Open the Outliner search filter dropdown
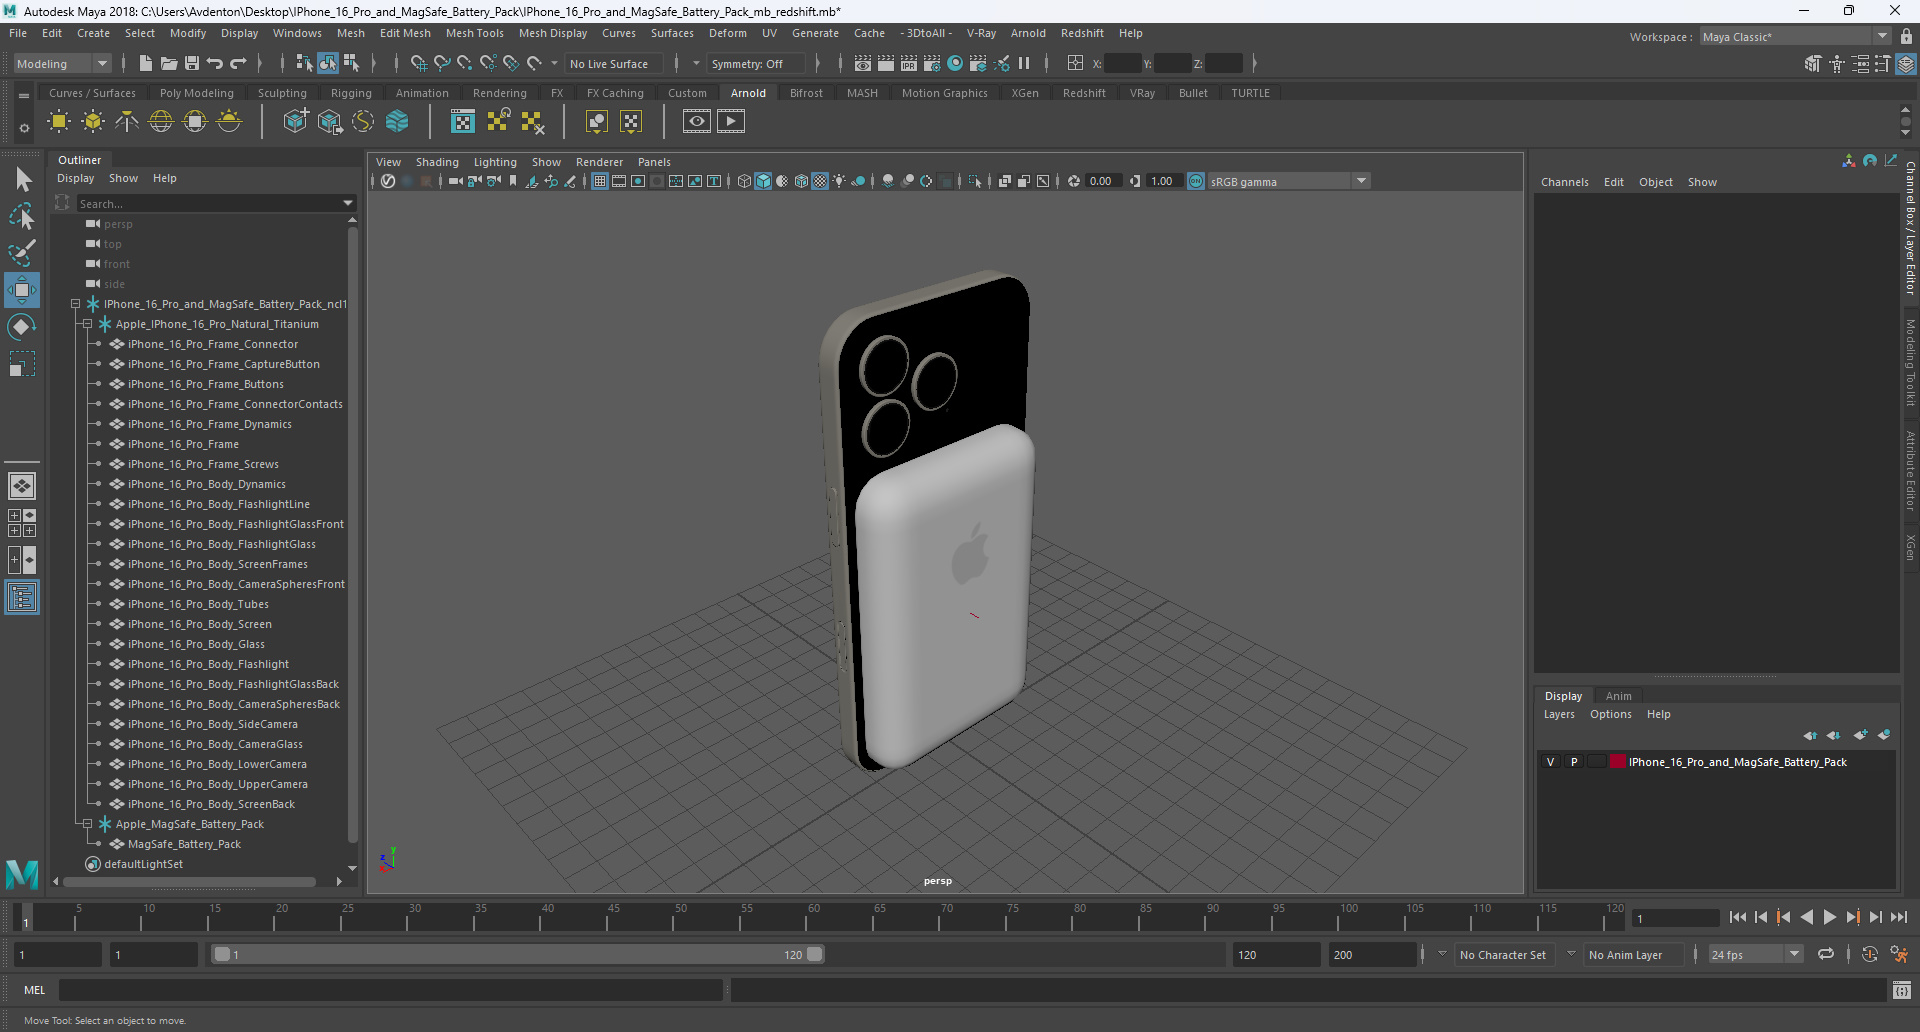 click(x=348, y=203)
